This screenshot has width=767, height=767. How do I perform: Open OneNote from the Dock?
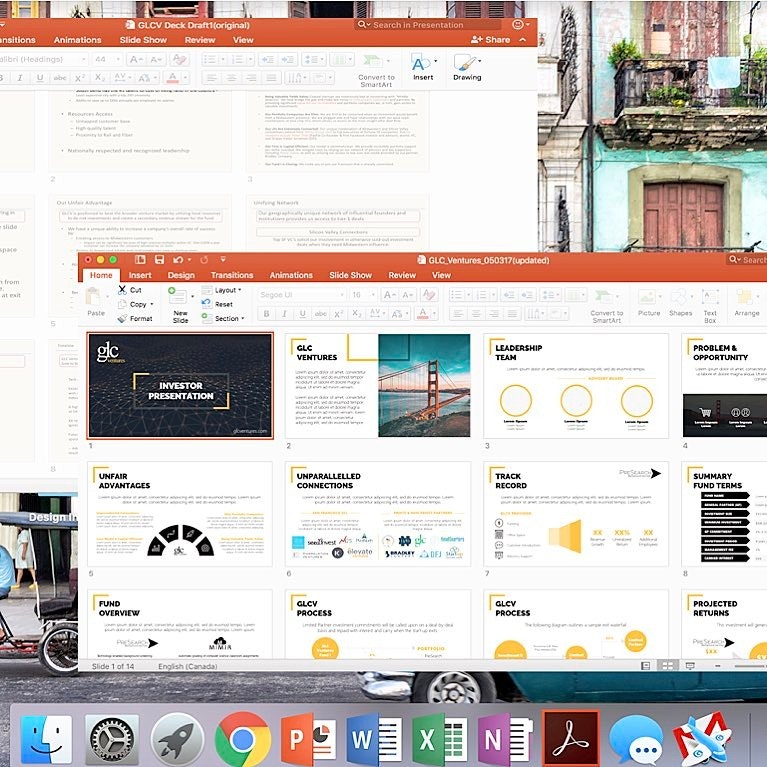505,739
